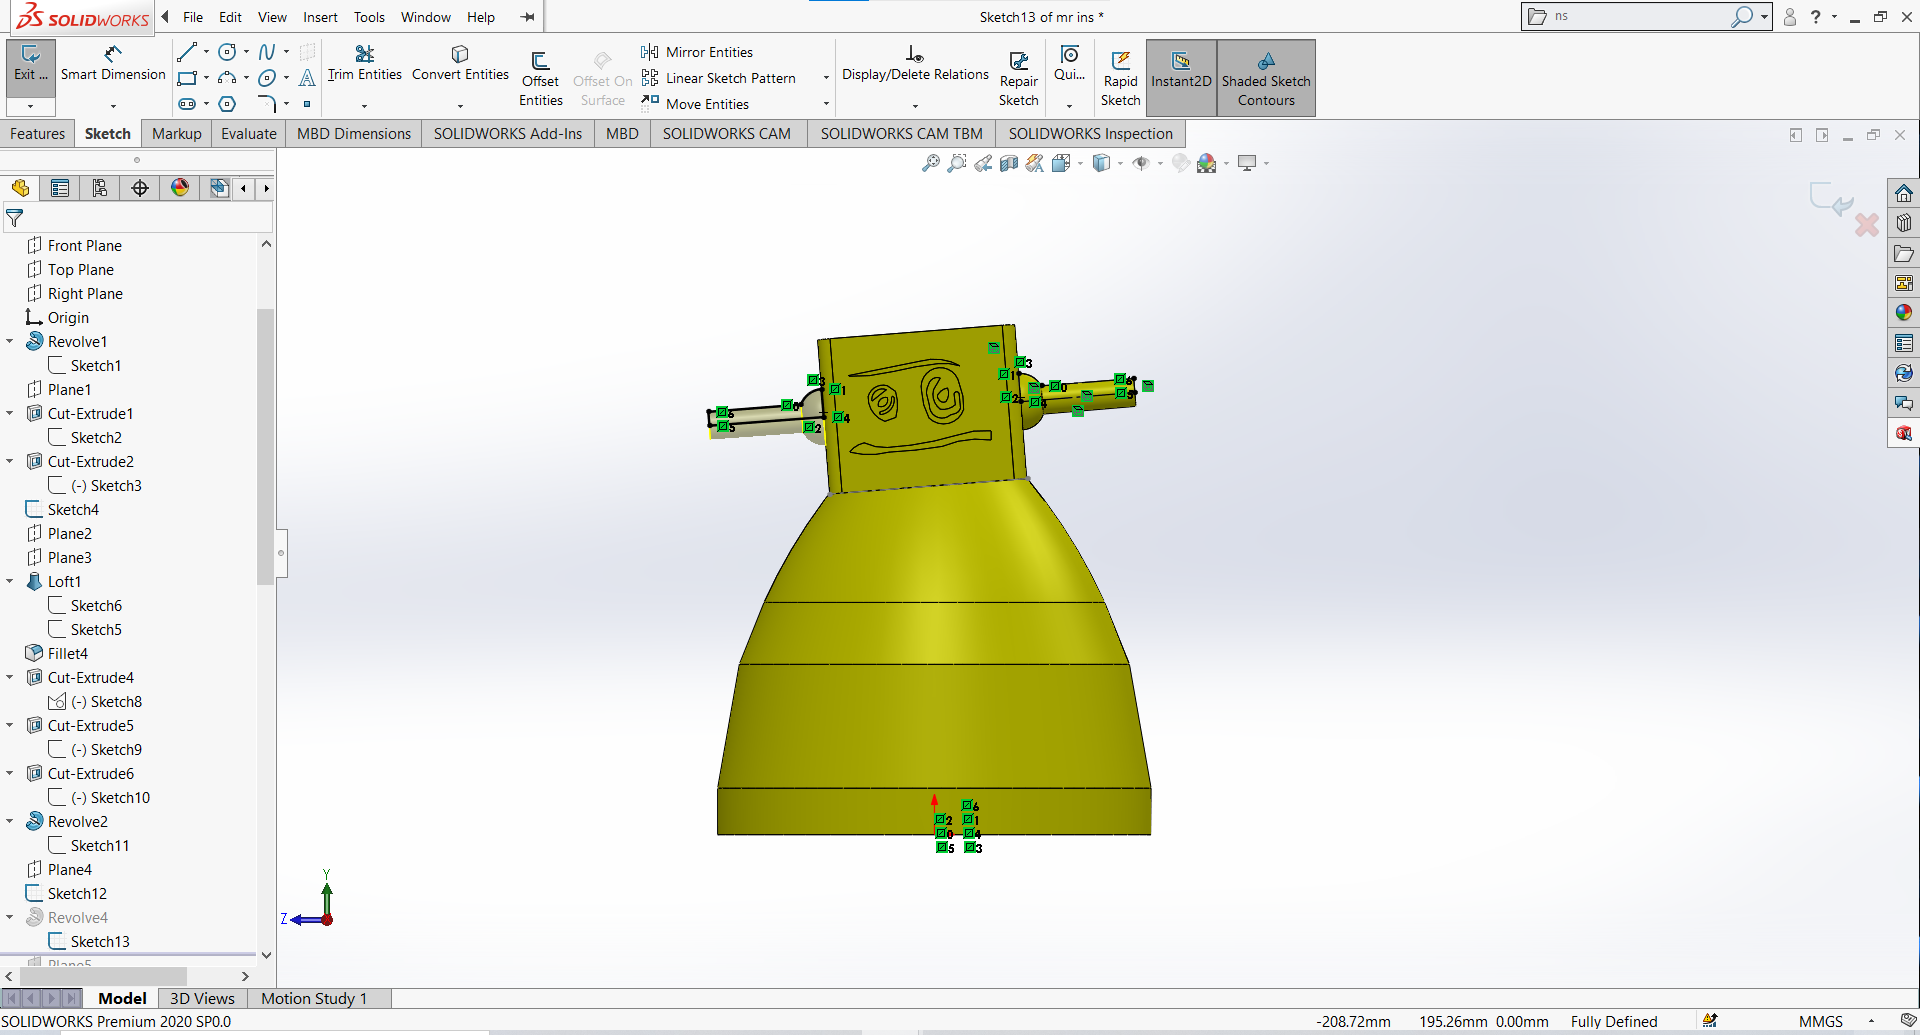Click the Previous View icon
The width and height of the screenshot is (1920, 1035).
983,163
